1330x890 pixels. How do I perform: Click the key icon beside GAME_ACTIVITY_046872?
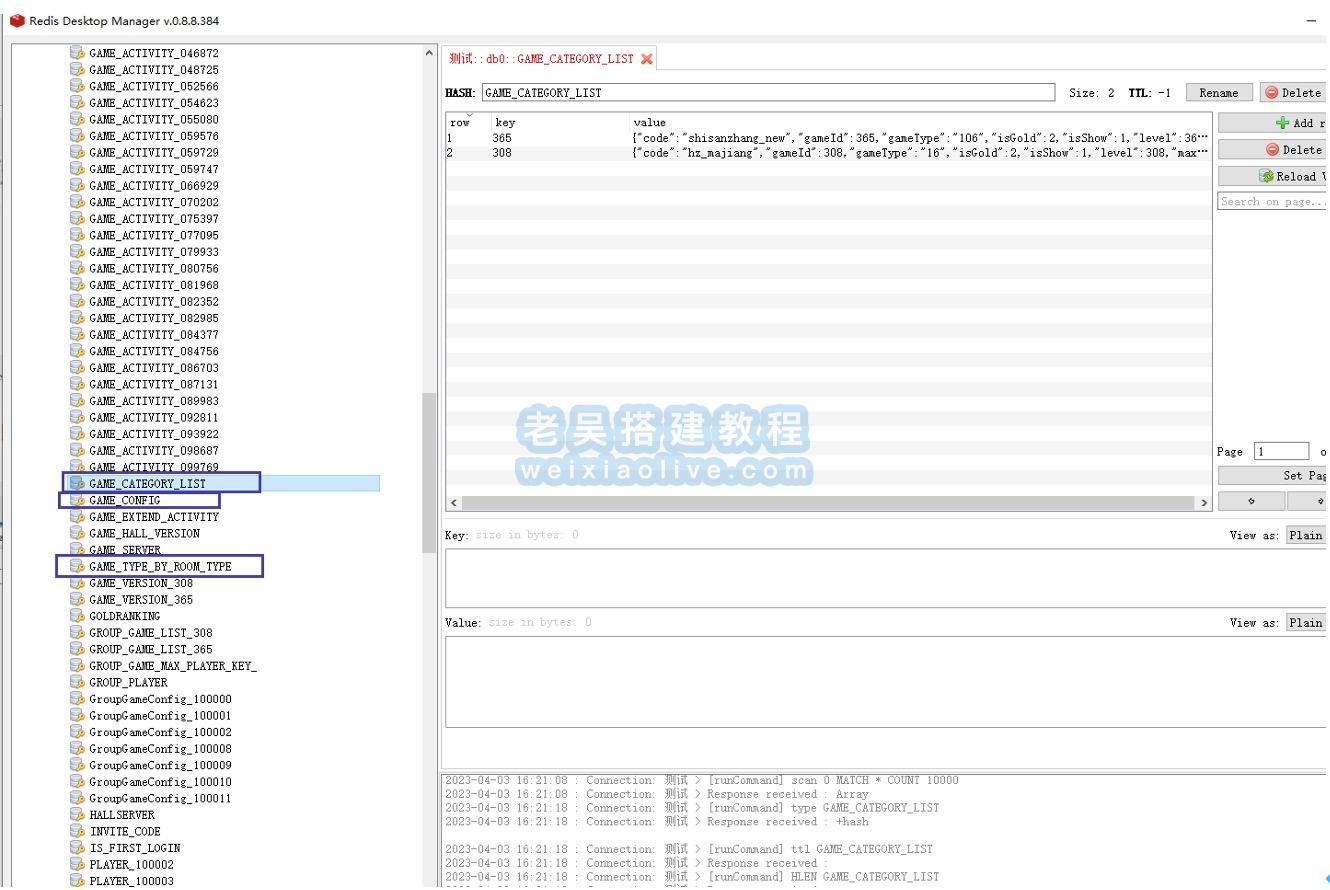click(x=77, y=53)
